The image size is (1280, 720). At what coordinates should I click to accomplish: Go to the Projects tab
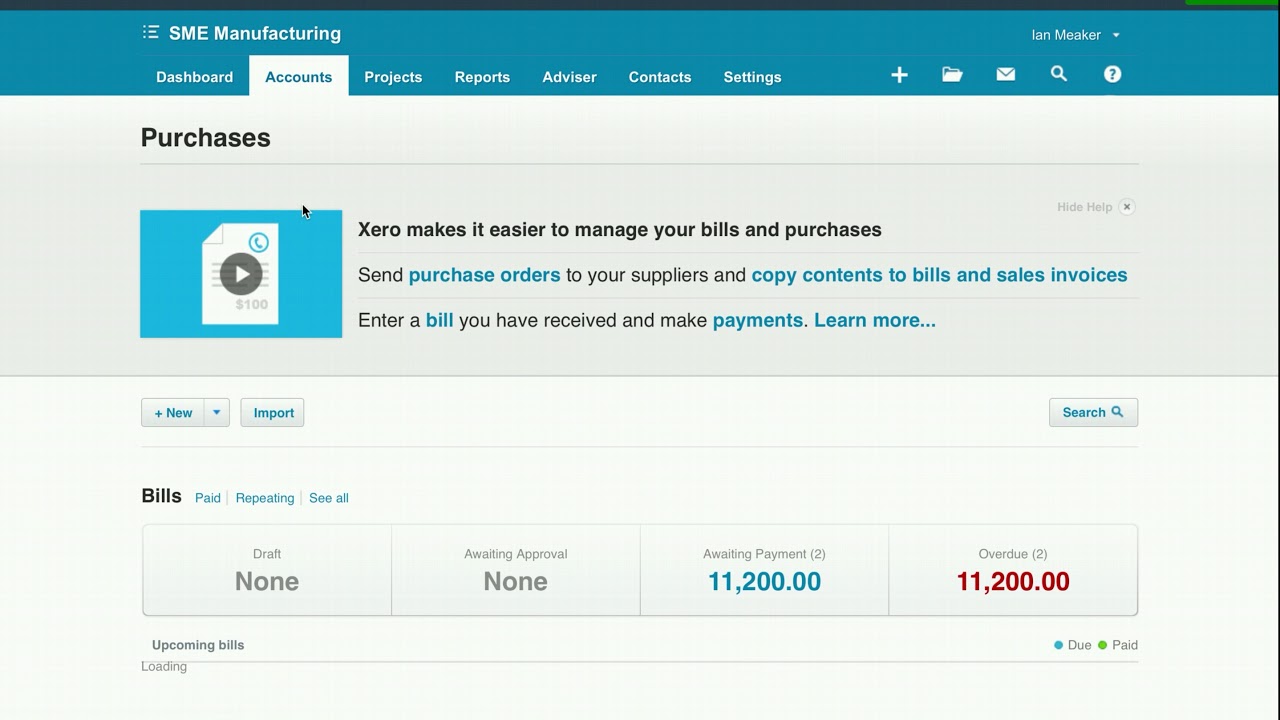point(393,77)
